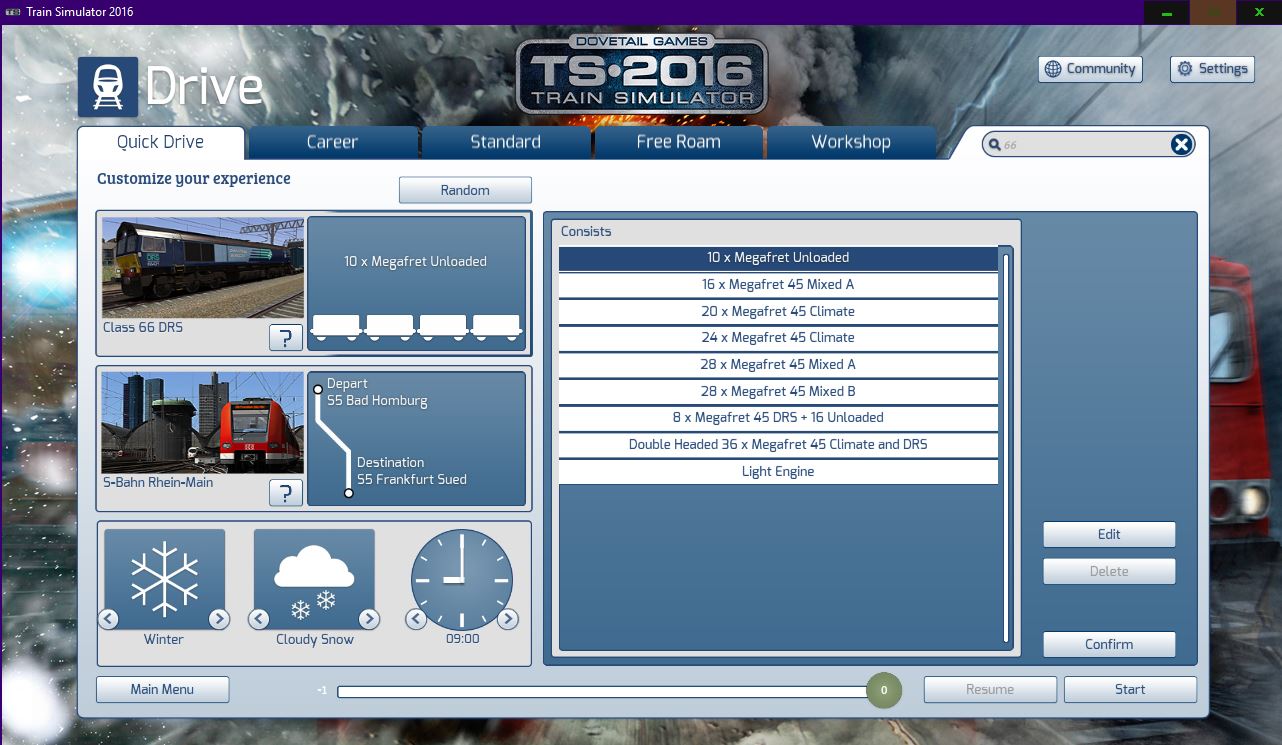Switch to the Workshop tab
1282x745 pixels.
pos(851,142)
